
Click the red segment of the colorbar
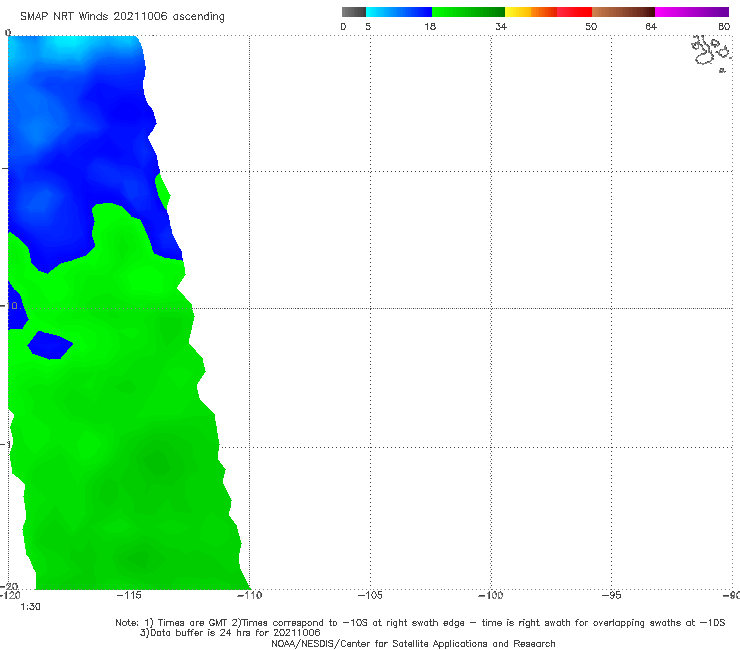click(x=574, y=12)
